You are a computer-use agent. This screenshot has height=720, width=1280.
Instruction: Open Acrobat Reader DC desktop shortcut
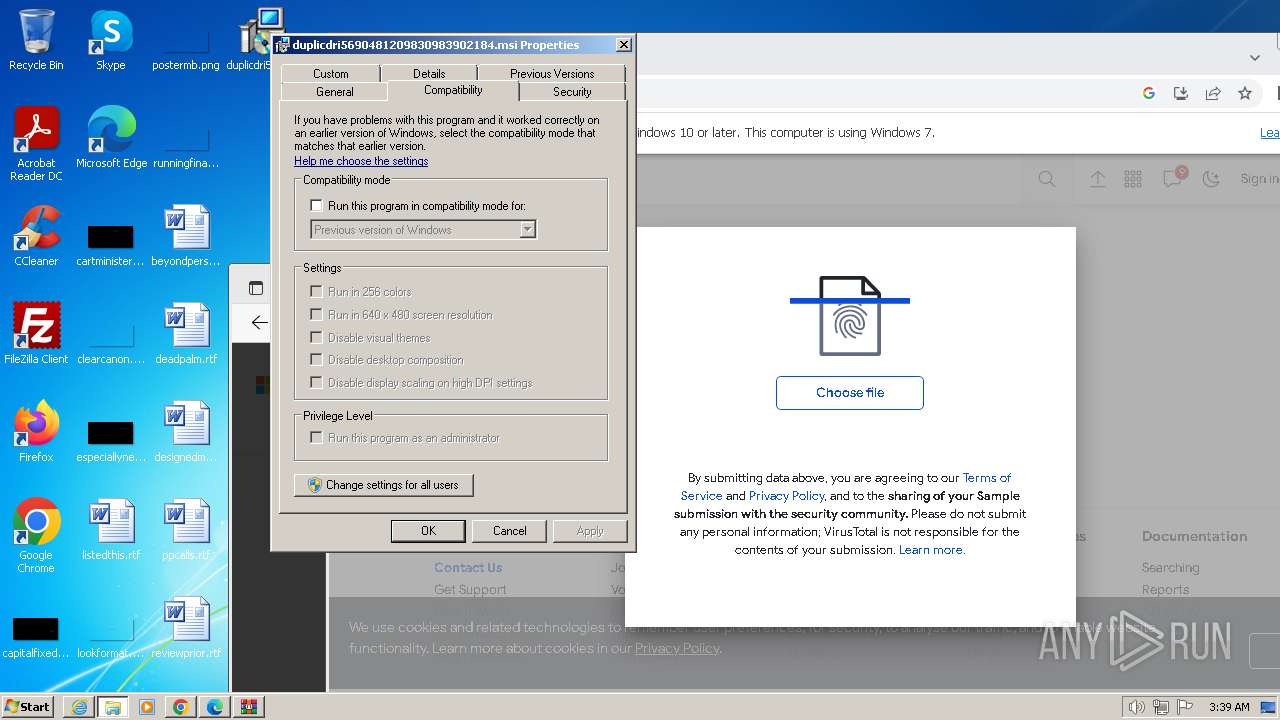click(36, 144)
